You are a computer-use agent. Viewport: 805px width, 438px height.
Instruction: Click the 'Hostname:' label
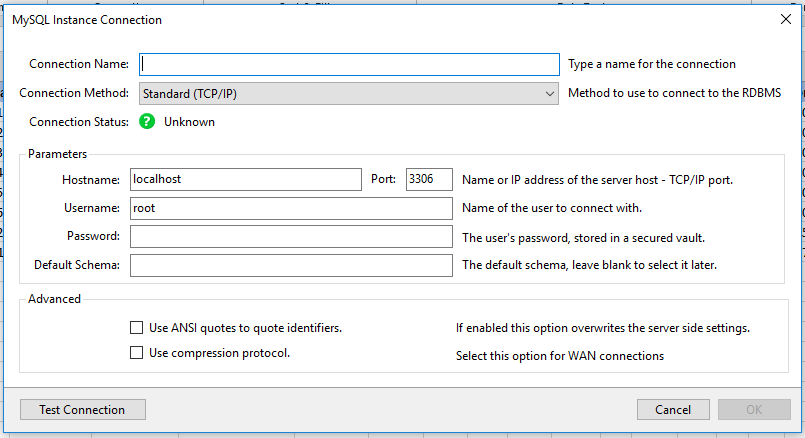tap(91, 180)
